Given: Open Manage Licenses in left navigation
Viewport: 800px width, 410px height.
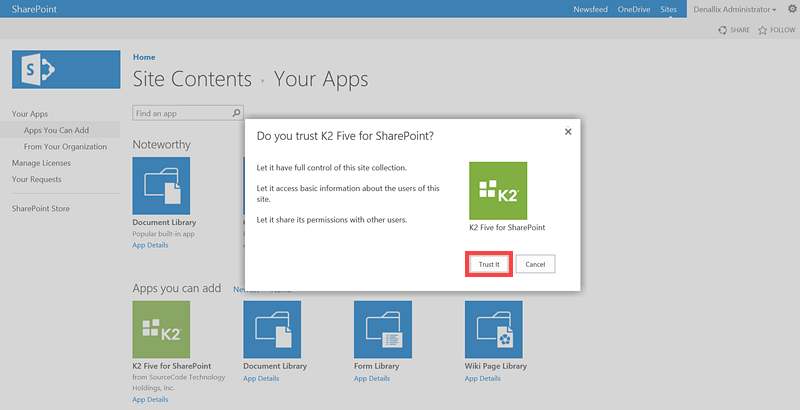Looking at the screenshot, I should pyautogui.click(x=41, y=162).
